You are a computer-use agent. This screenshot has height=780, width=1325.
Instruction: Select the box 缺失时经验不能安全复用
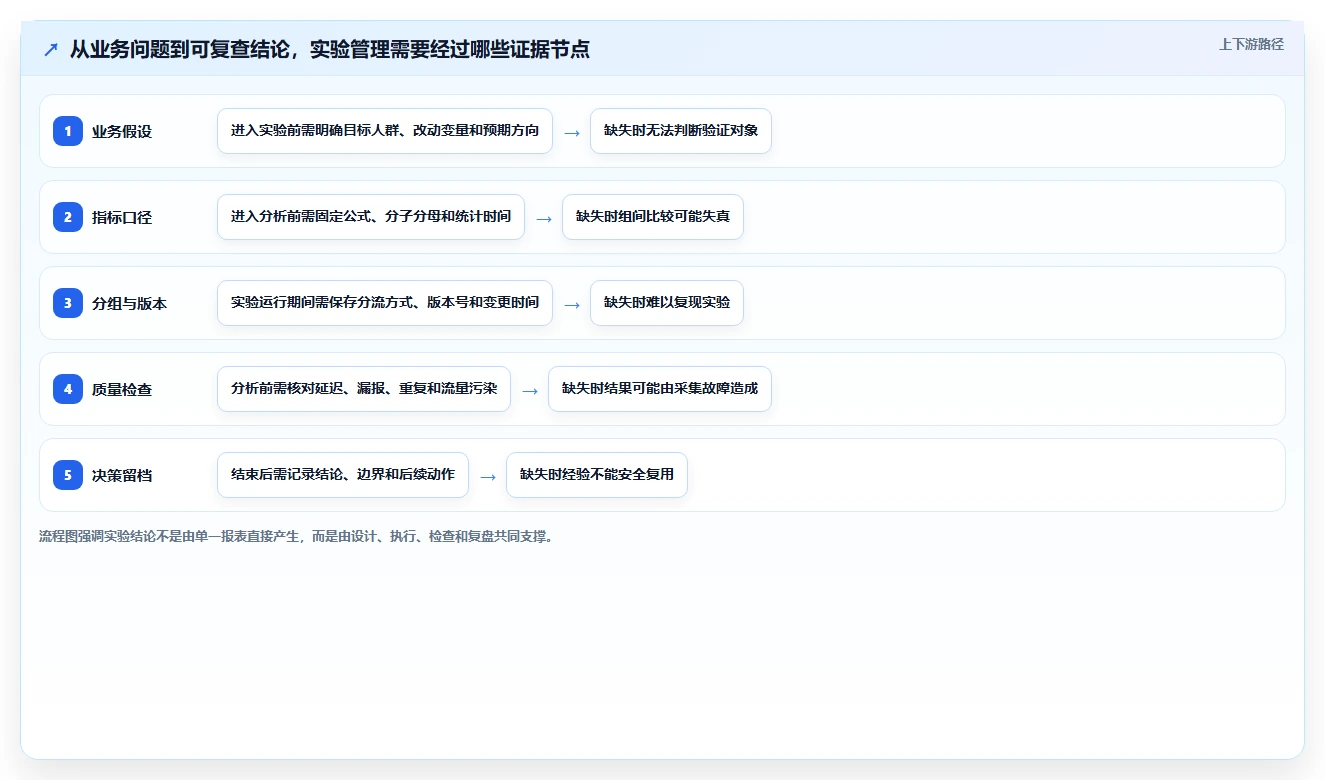597,475
